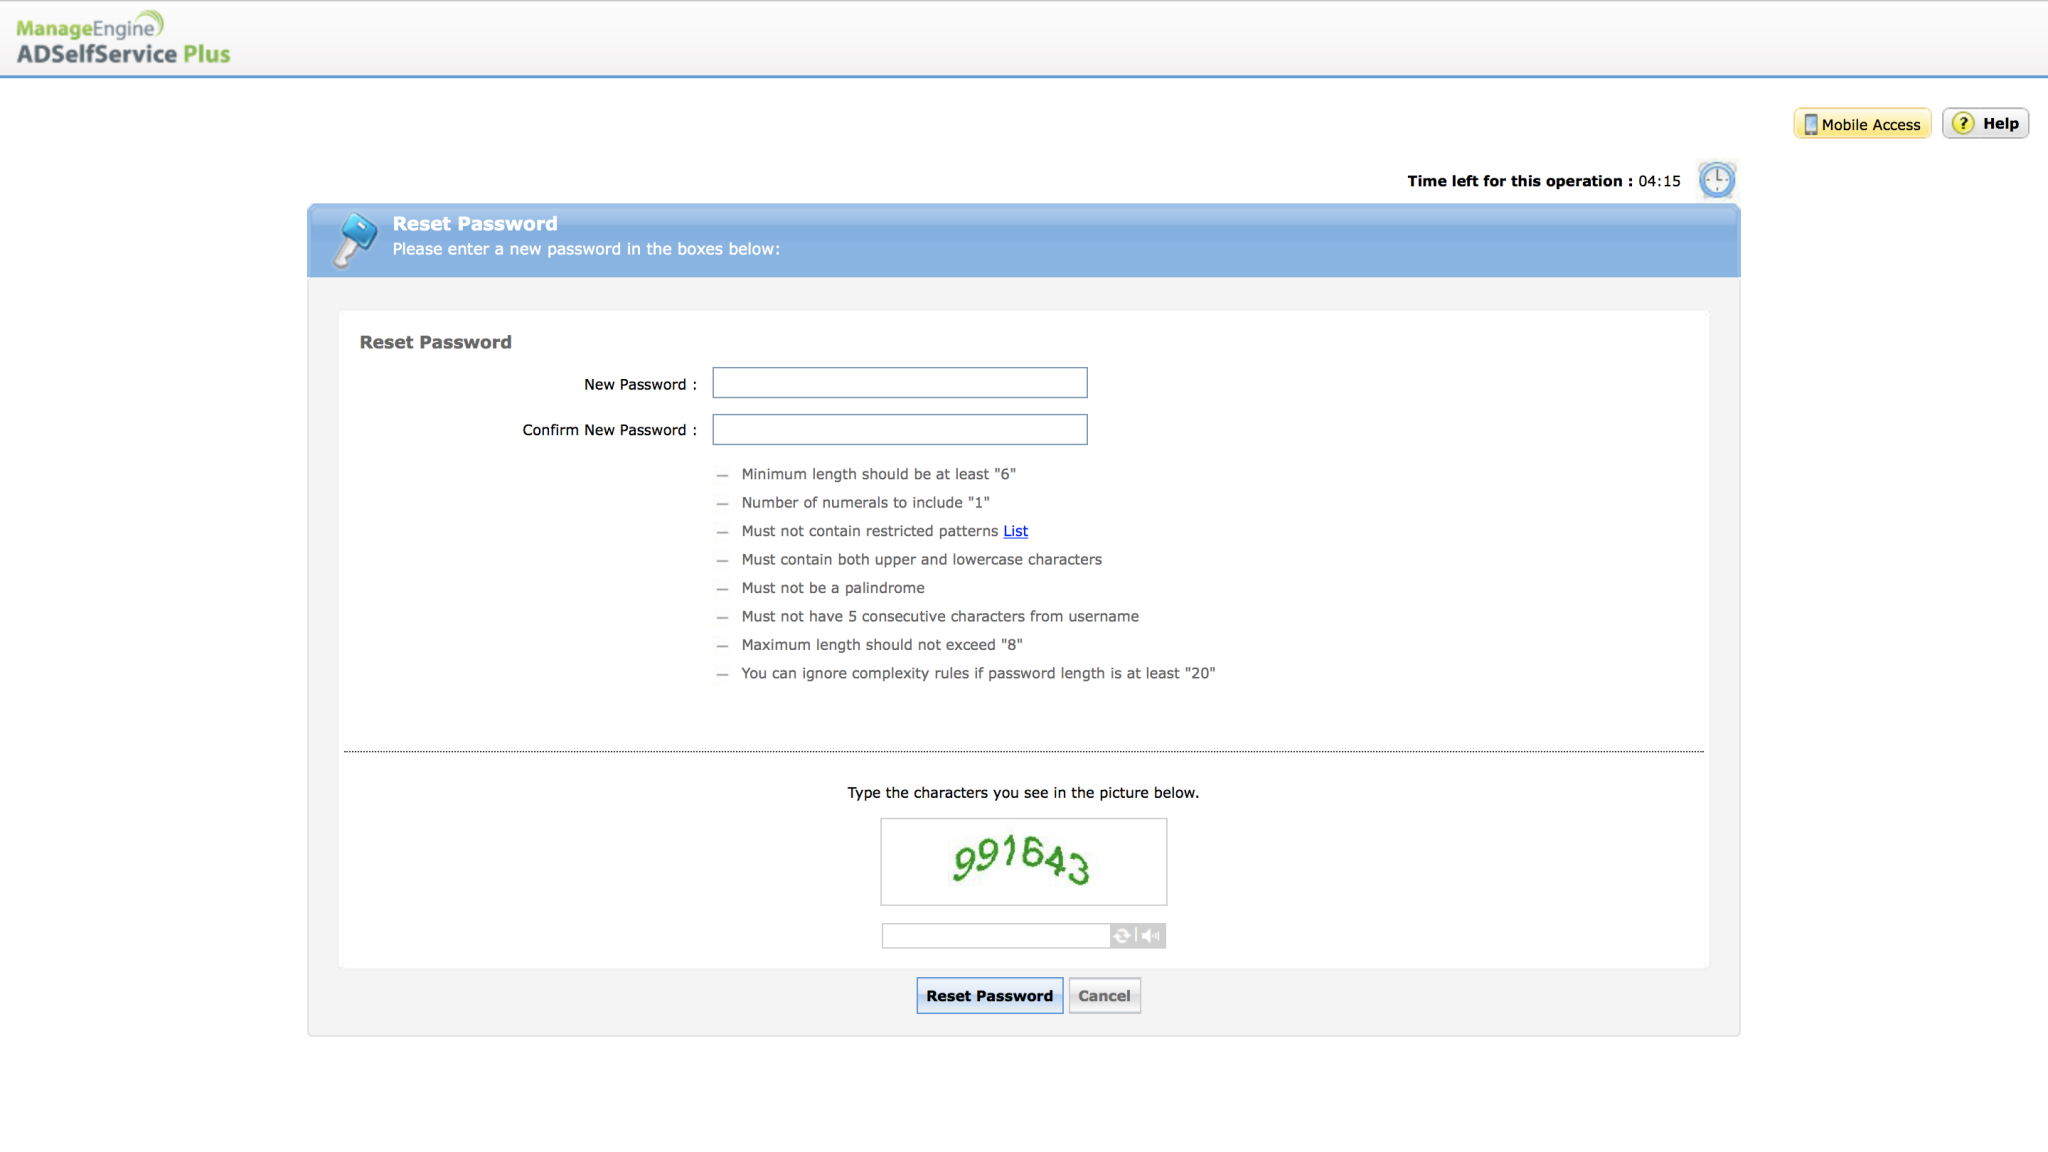Play the audio captcha speaker icon

pyautogui.click(x=1151, y=936)
